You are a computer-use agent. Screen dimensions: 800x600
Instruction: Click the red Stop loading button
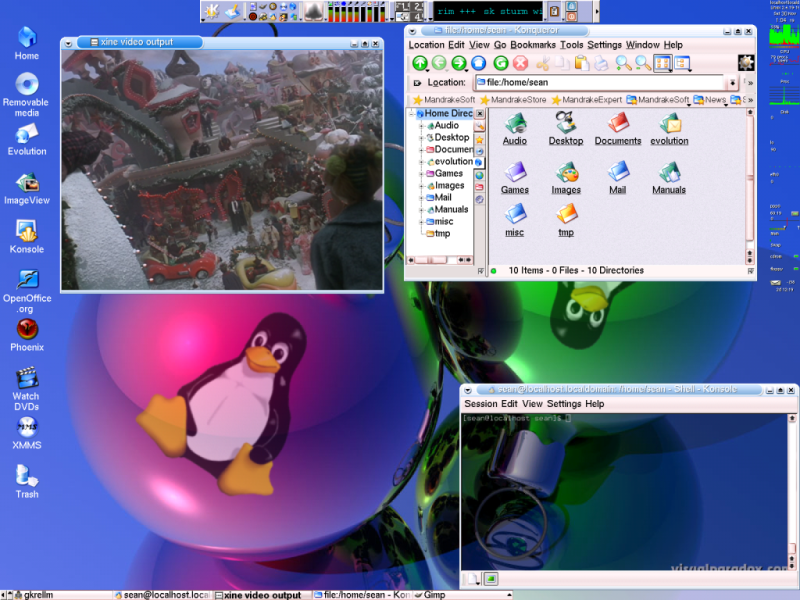tap(520, 63)
